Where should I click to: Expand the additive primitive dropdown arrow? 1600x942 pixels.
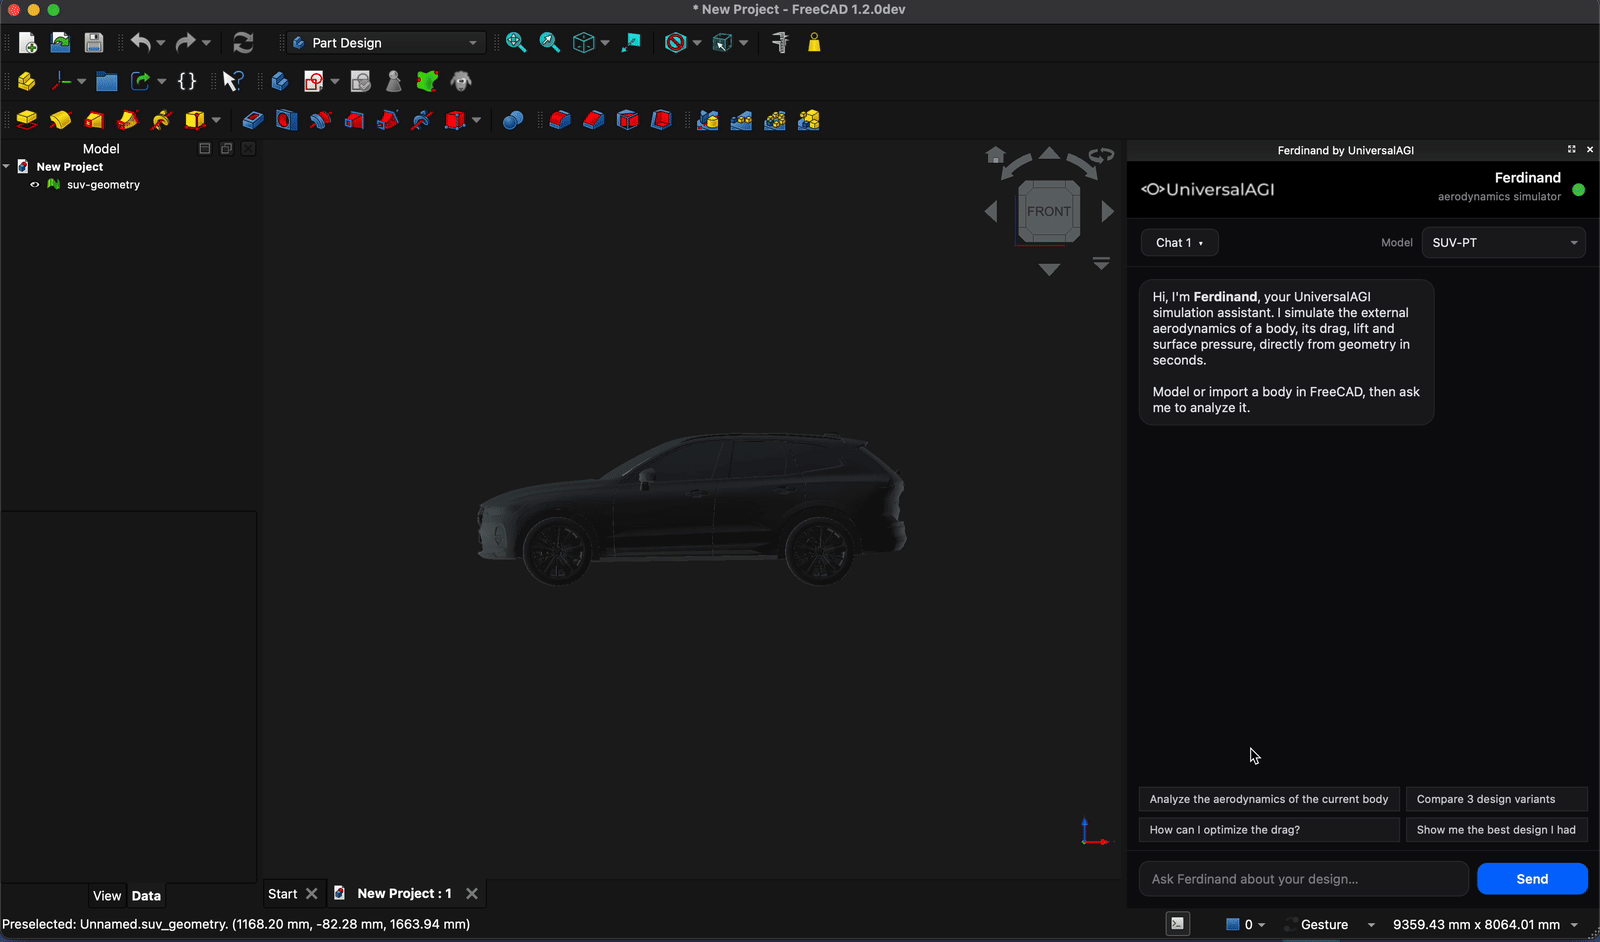click(216, 120)
